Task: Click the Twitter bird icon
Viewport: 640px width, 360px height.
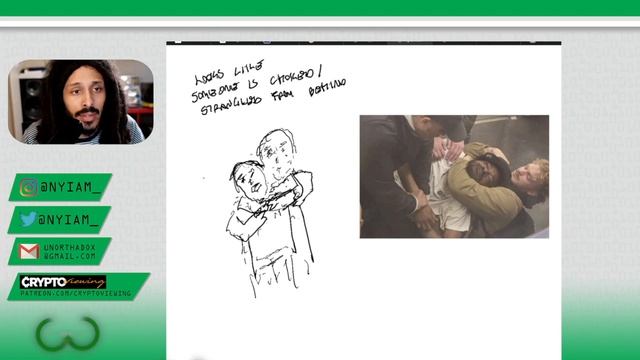Action: click(28, 220)
